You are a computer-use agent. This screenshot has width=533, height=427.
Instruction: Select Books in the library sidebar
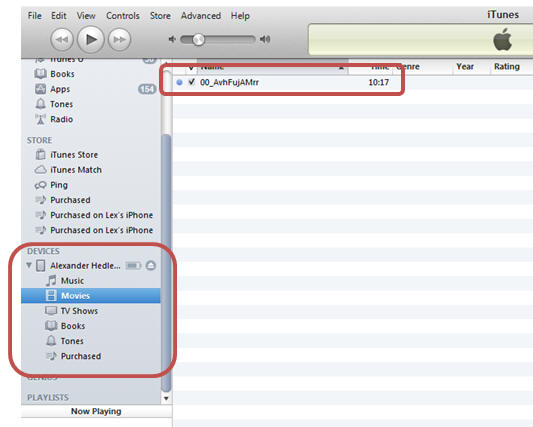62,74
